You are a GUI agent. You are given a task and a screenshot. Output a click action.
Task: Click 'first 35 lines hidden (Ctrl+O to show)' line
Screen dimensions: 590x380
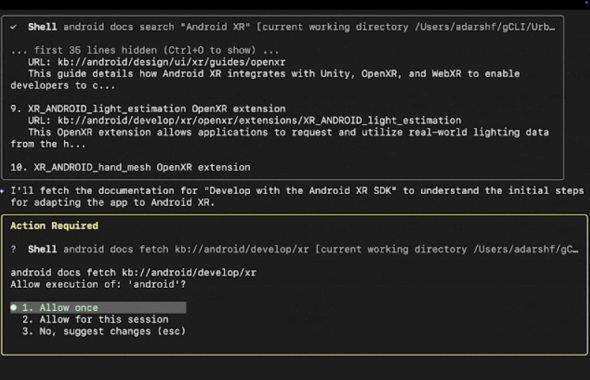pyautogui.click(x=145, y=50)
